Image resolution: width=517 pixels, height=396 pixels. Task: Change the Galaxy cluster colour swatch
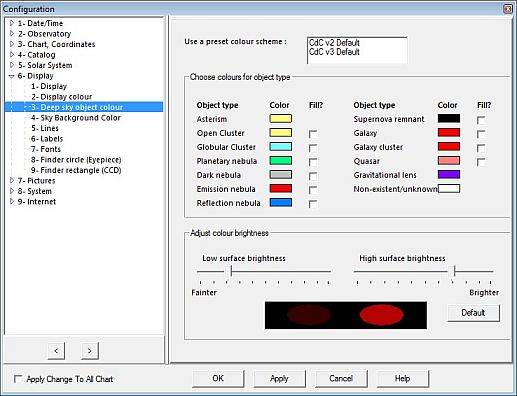[x=449, y=147]
